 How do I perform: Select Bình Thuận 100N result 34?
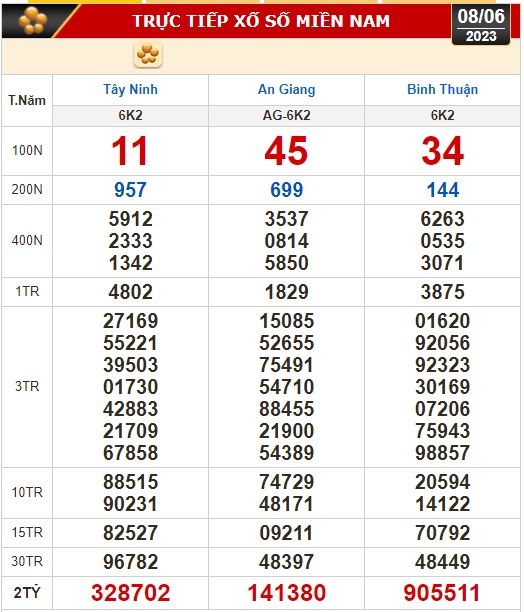click(x=442, y=151)
